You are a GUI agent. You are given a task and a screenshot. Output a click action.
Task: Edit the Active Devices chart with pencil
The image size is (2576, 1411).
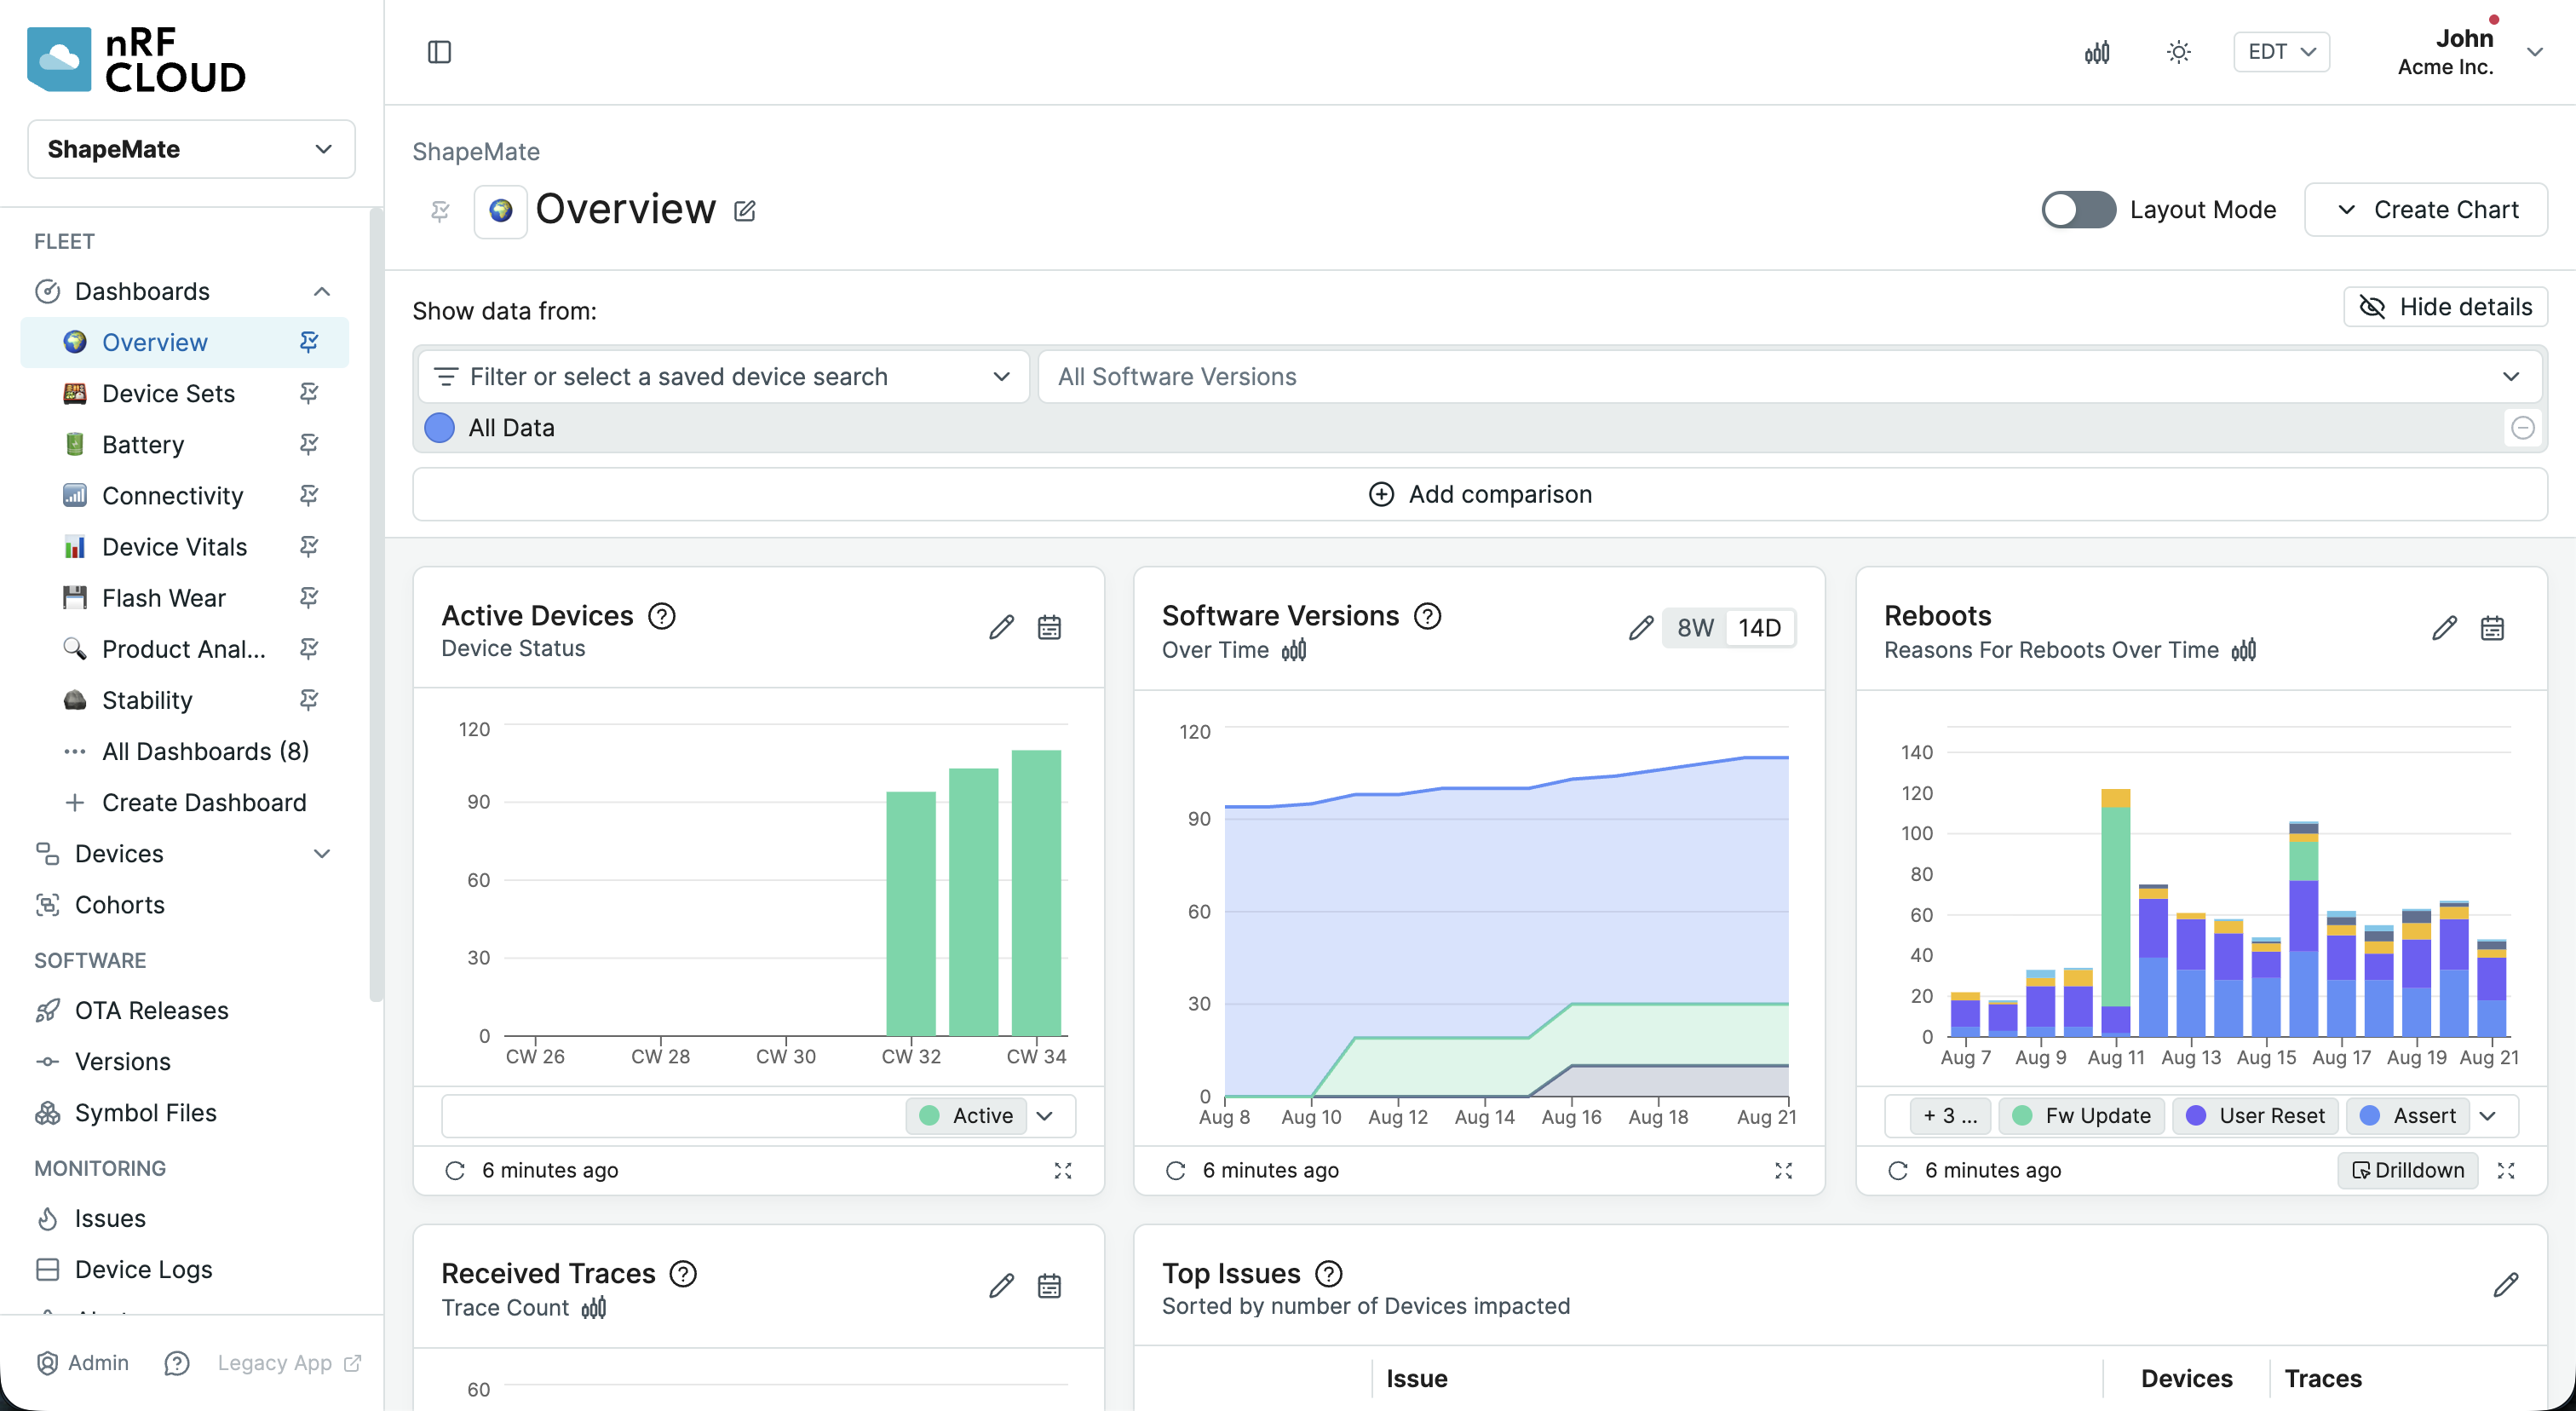(1001, 627)
